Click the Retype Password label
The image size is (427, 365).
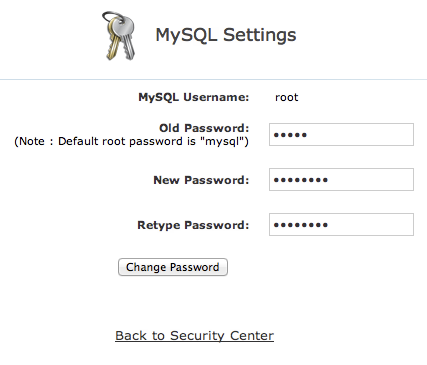(x=193, y=225)
